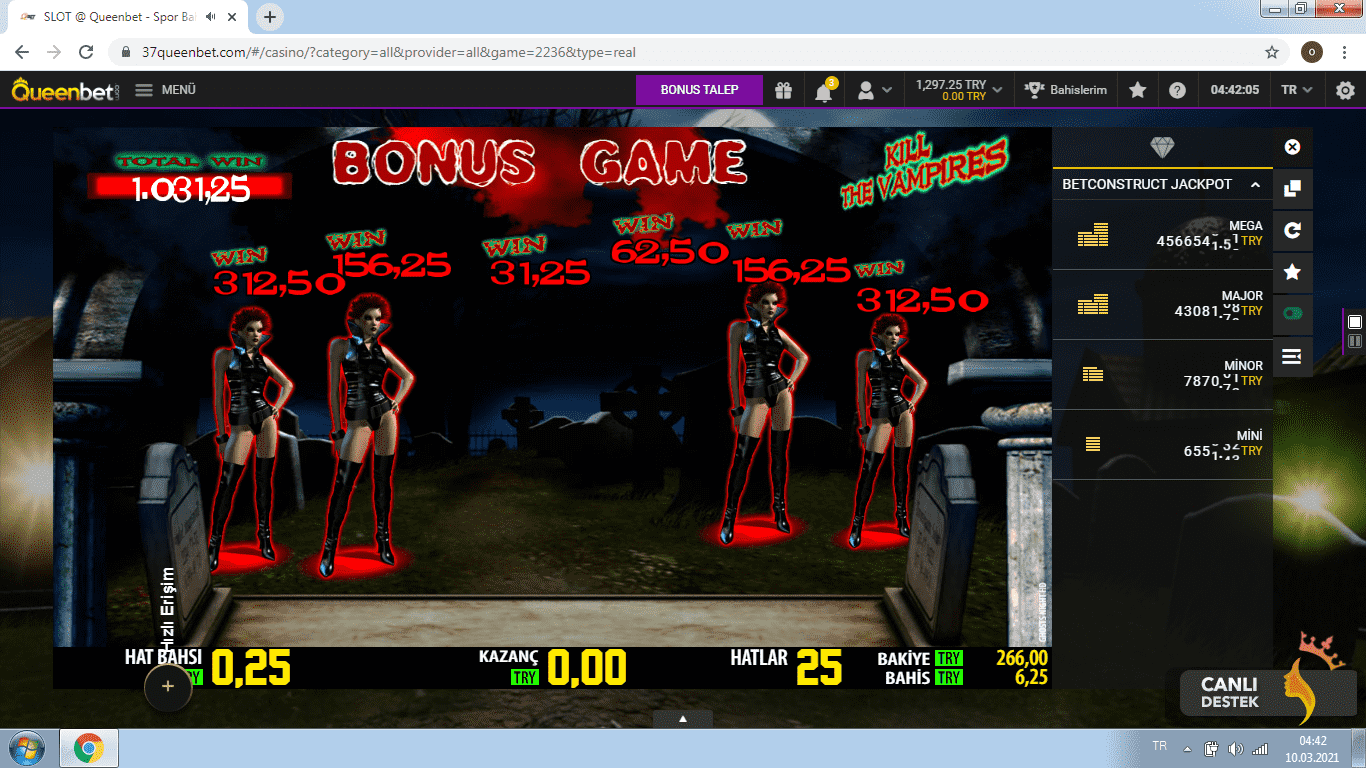Close the game with the X icon
This screenshot has height=768, width=1366.
(x=1292, y=147)
